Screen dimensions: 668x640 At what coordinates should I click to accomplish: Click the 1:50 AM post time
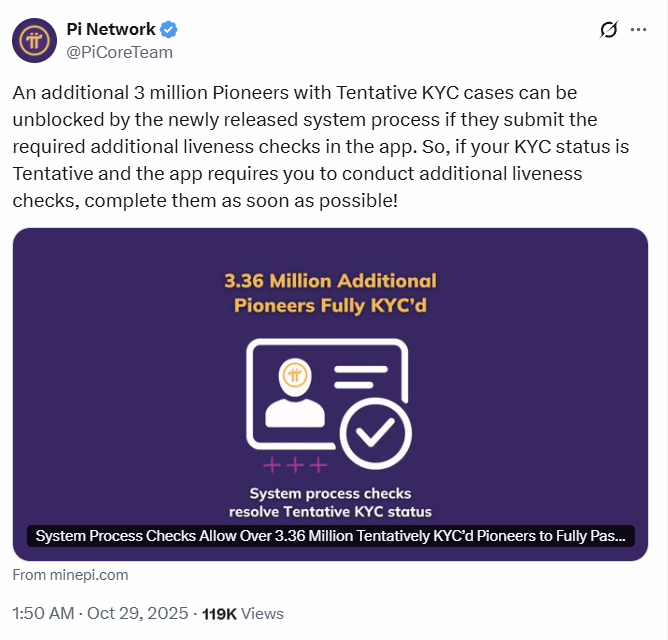43,613
